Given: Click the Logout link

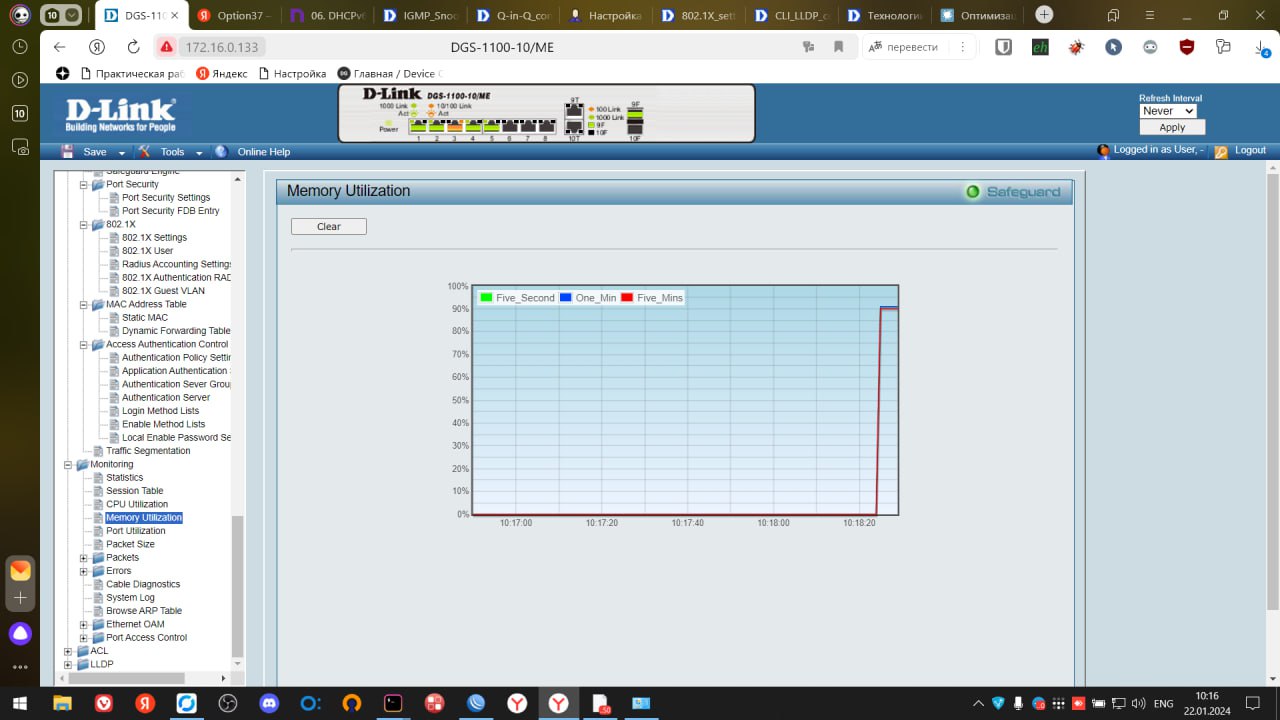Looking at the screenshot, I should point(1250,150).
